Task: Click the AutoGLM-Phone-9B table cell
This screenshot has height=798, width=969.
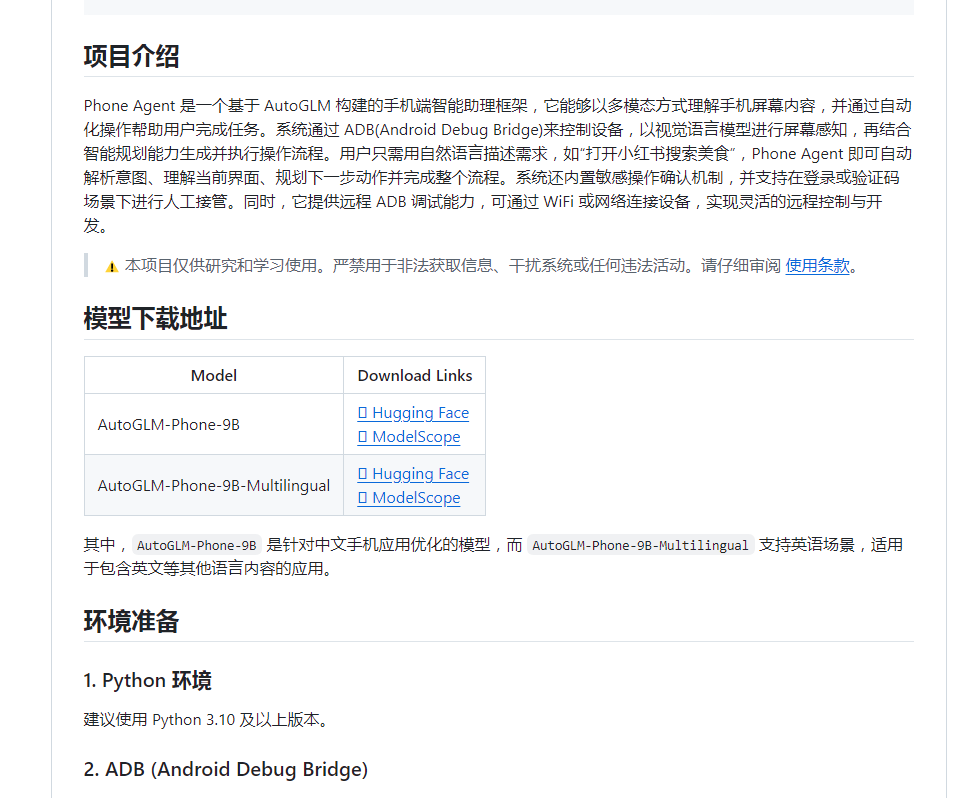Action: (214, 424)
